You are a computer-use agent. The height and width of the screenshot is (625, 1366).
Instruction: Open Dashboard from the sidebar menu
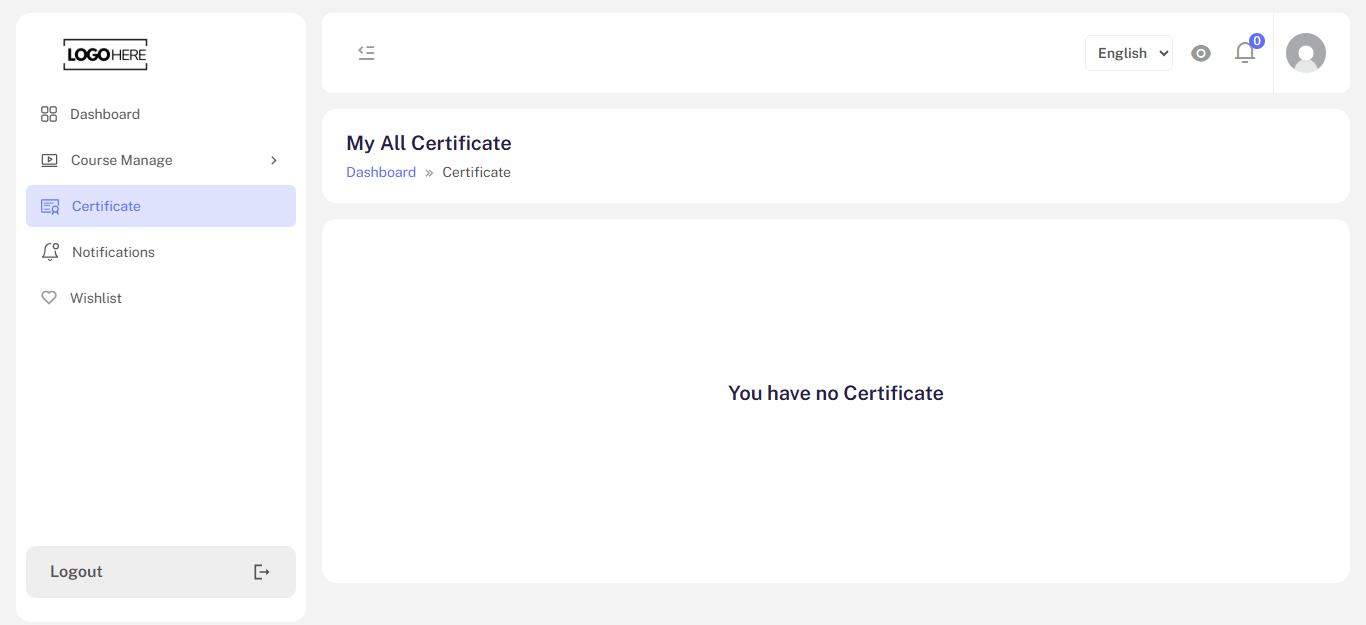[161, 114]
